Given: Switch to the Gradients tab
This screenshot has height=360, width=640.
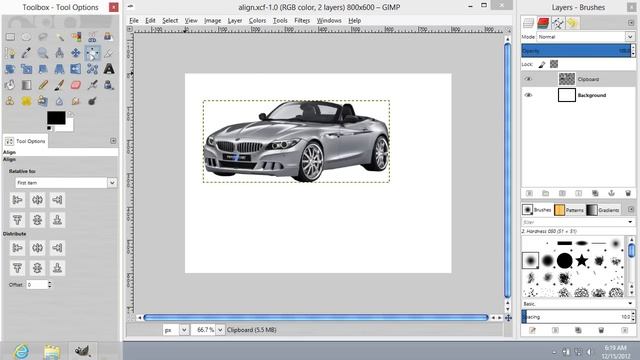Looking at the screenshot, I should click(603, 210).
